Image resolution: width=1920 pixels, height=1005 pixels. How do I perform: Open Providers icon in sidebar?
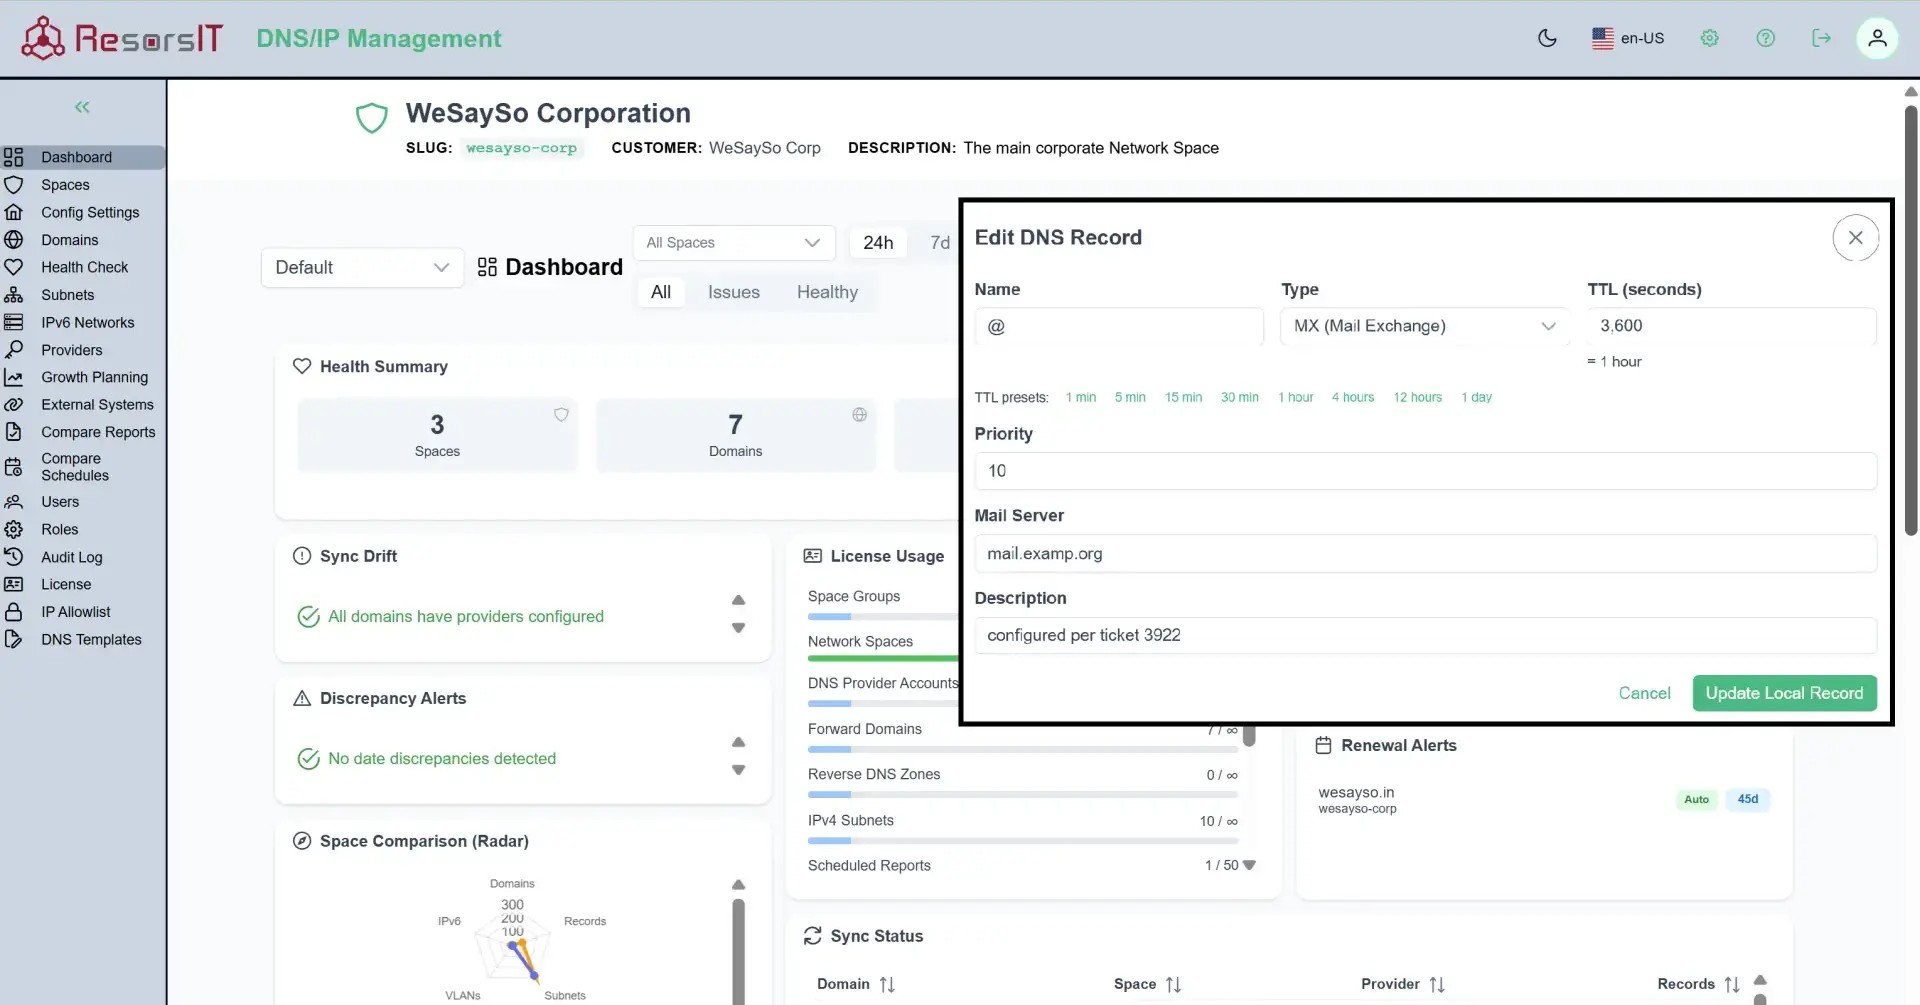tap(14, 350)
